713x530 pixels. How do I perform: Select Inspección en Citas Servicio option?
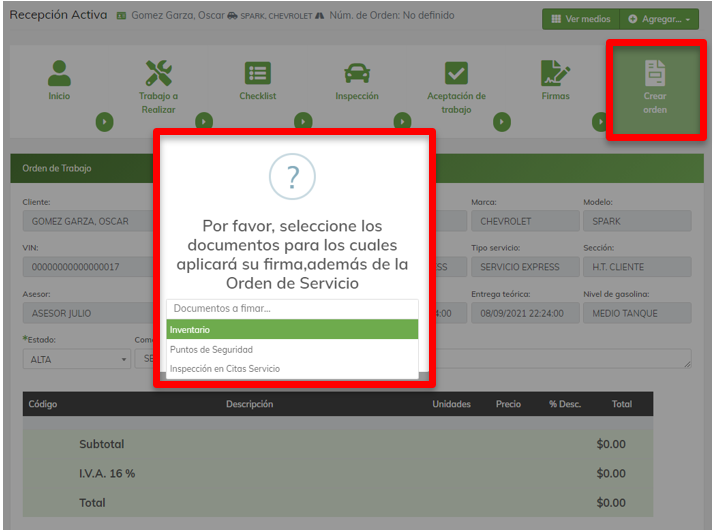tap(291, 369)
